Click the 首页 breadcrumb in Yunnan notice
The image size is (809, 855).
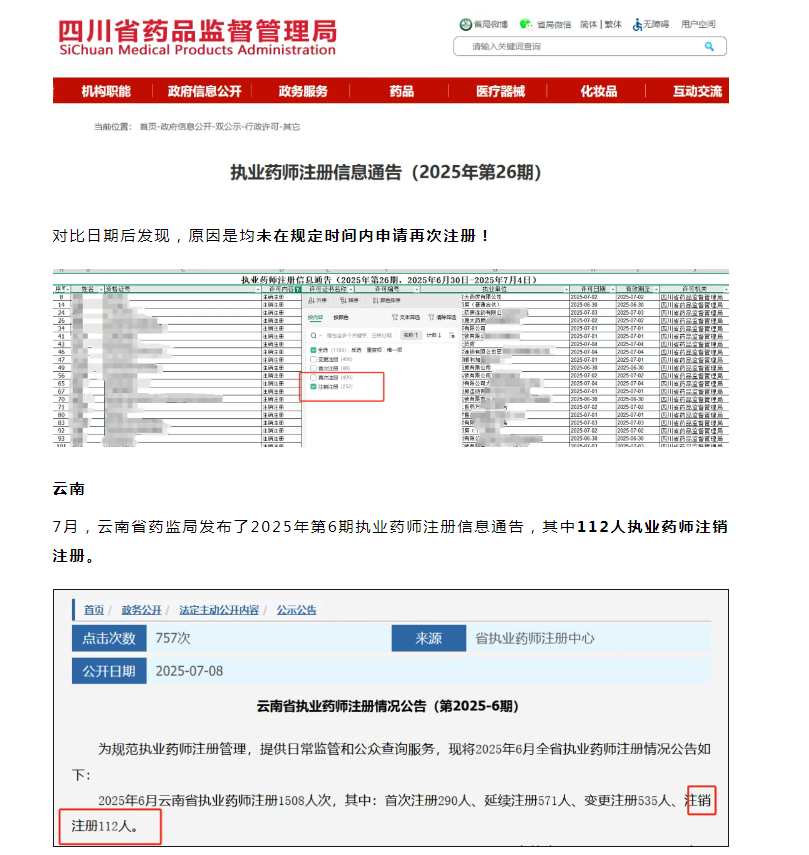point(94,610)
